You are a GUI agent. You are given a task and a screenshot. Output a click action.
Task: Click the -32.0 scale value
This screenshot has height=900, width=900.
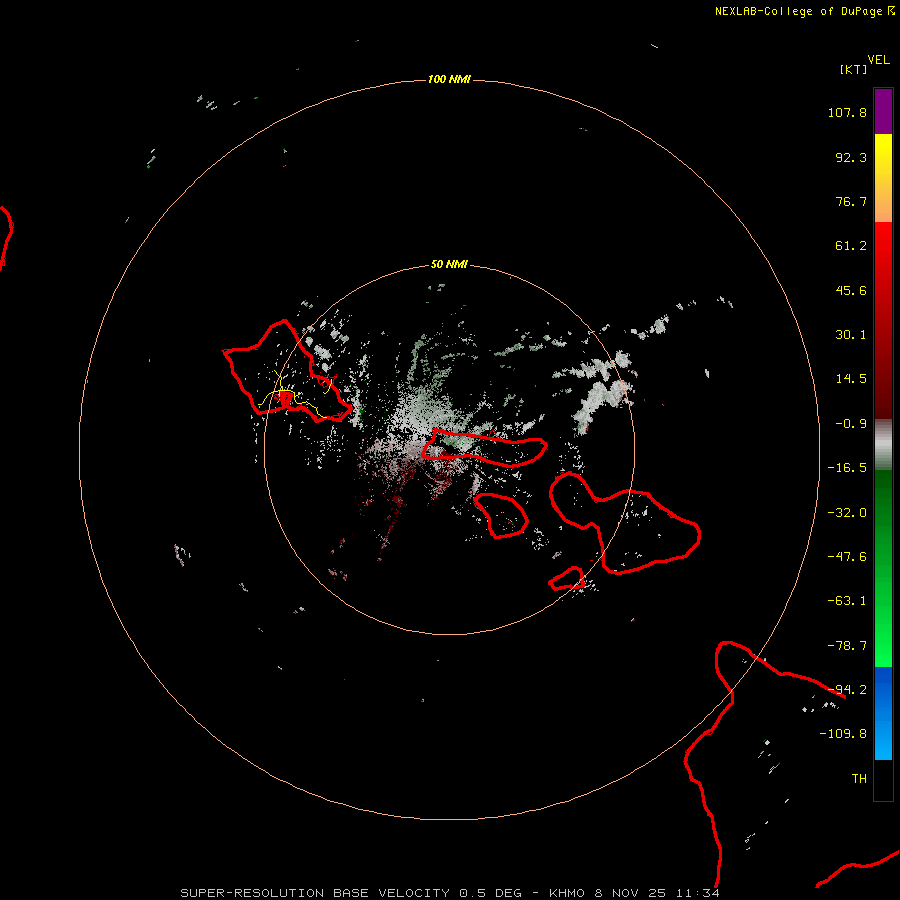pyautogui.click(x=847, y=513)
